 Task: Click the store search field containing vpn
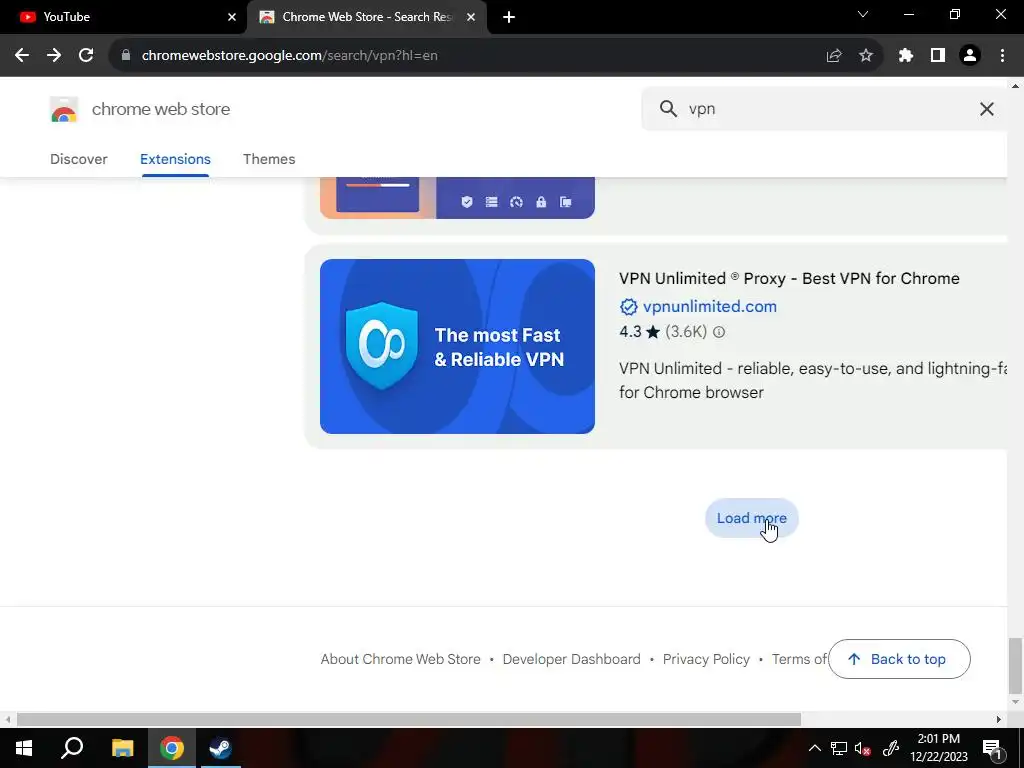824,109
